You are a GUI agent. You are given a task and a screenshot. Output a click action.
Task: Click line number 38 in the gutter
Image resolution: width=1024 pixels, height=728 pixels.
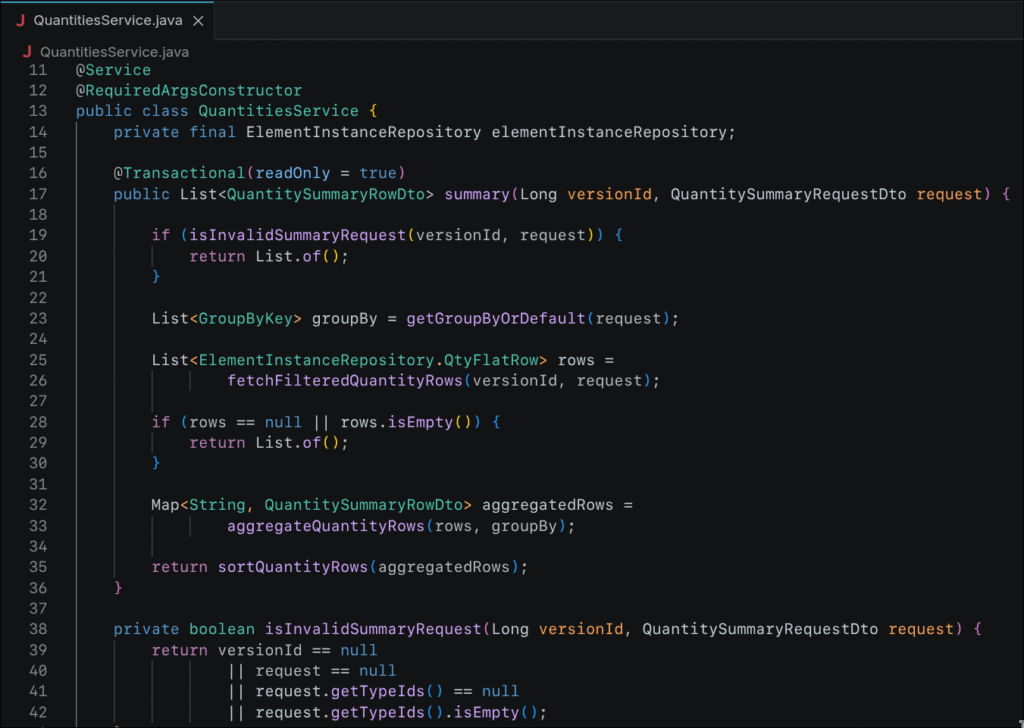coord(38,629)
